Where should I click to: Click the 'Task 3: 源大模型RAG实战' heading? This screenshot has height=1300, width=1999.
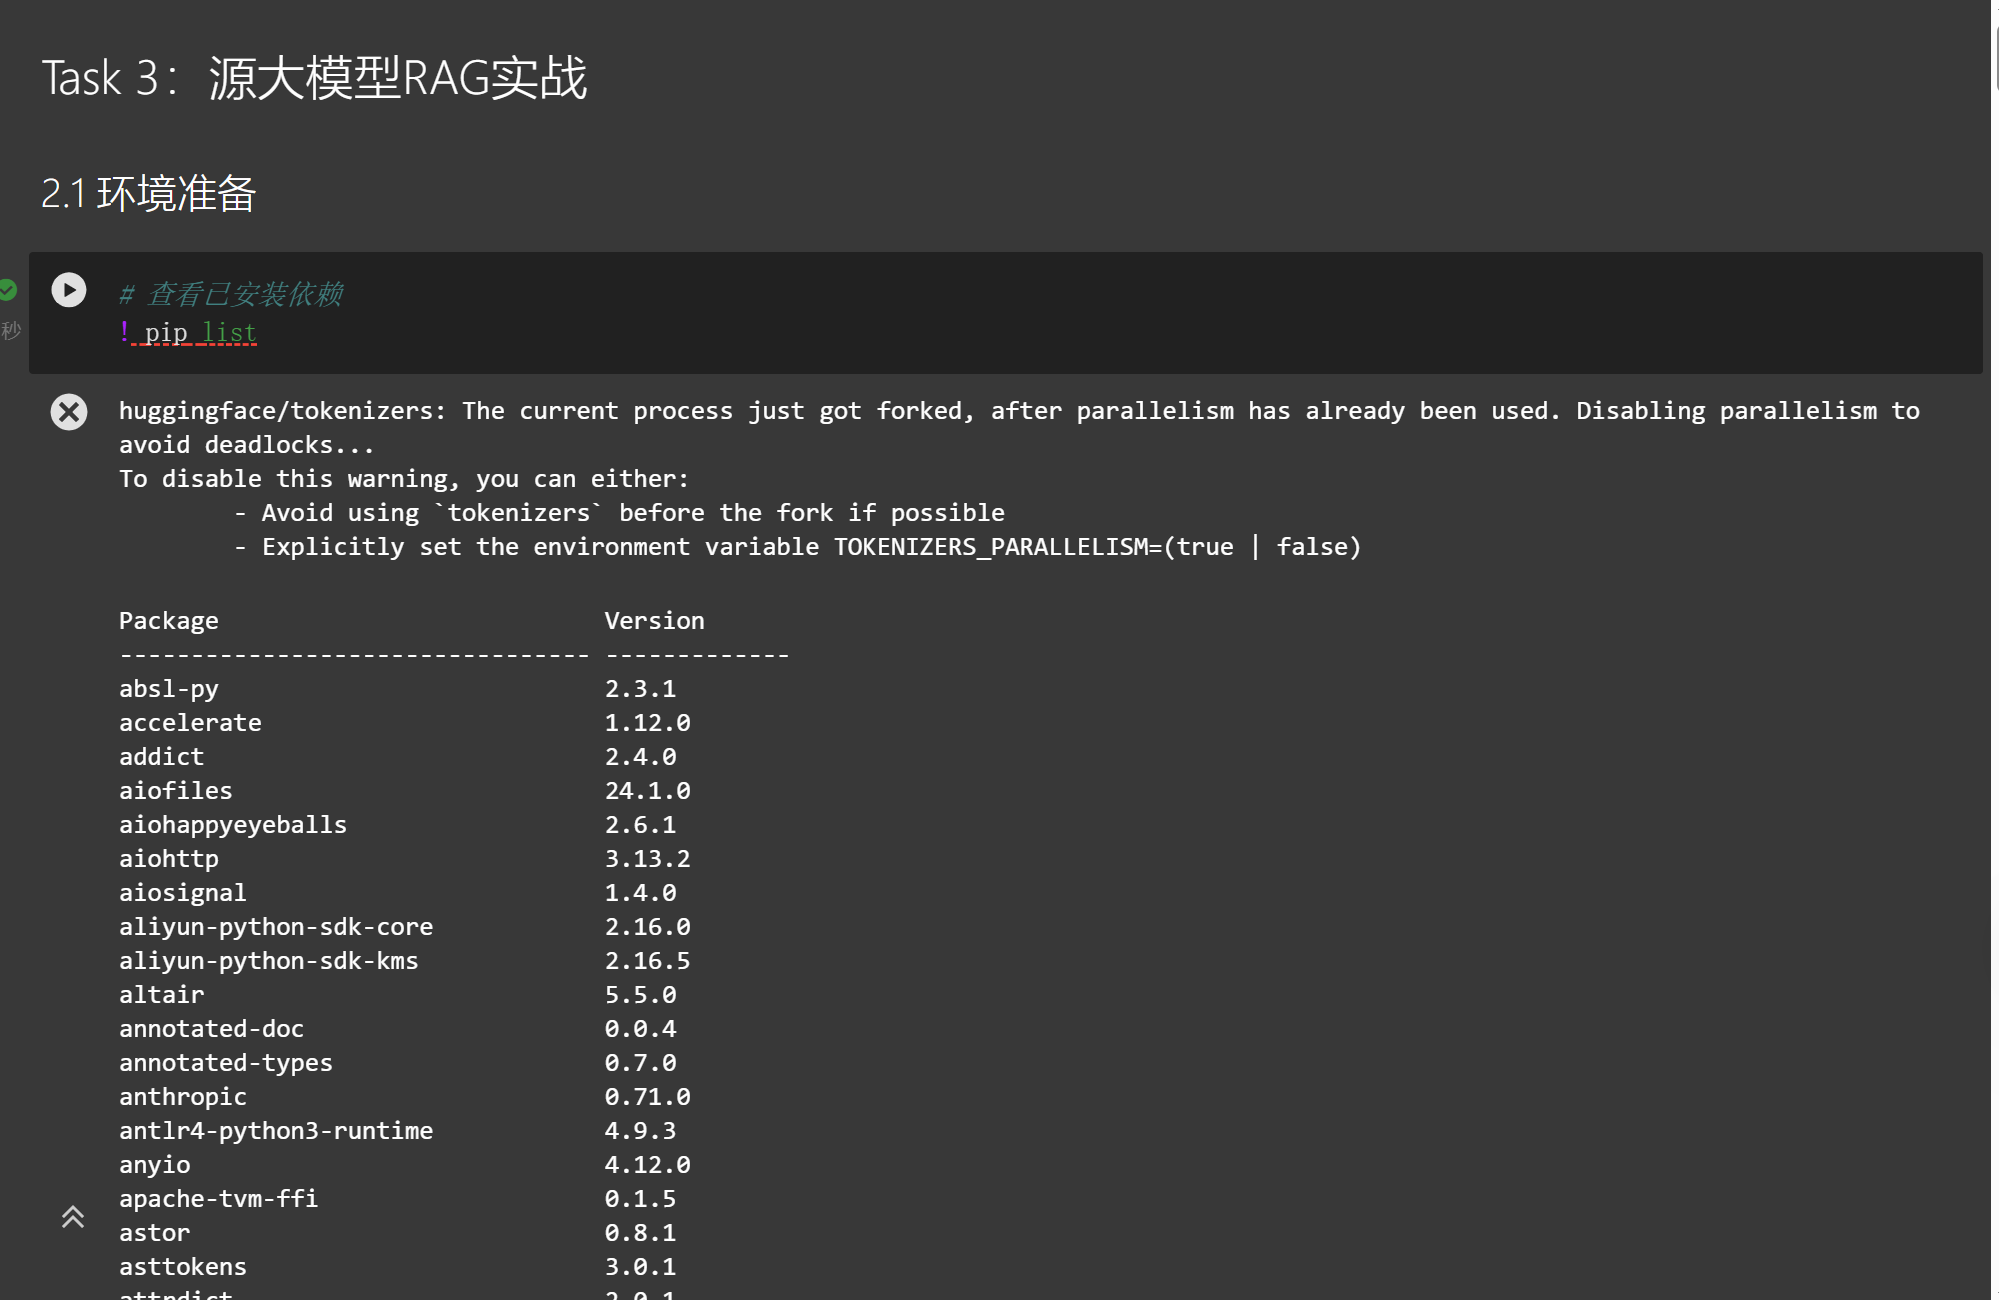[314, 78]
